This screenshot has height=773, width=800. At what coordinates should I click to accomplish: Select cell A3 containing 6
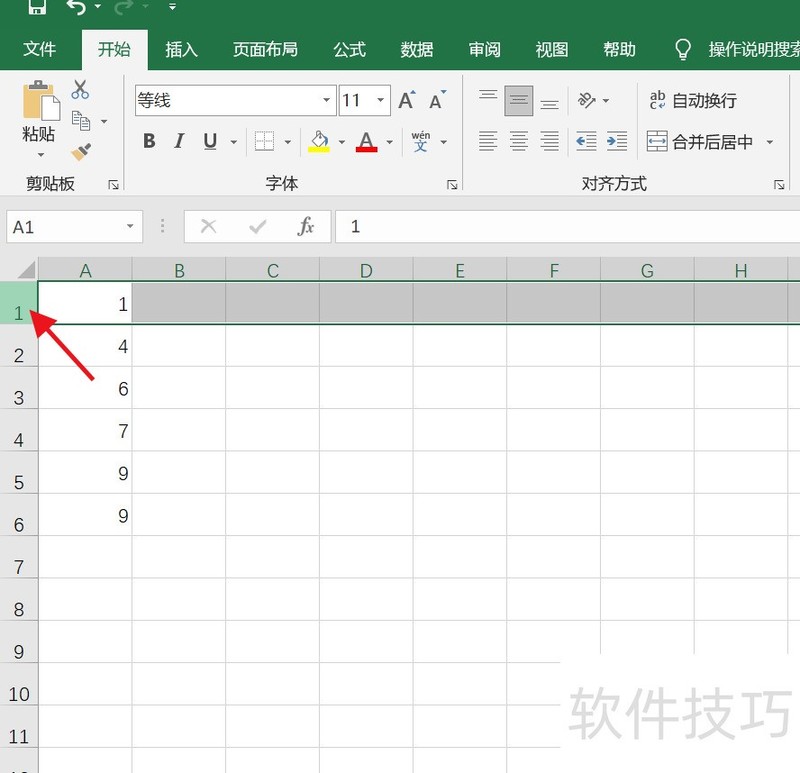click(x=85, y=388)
